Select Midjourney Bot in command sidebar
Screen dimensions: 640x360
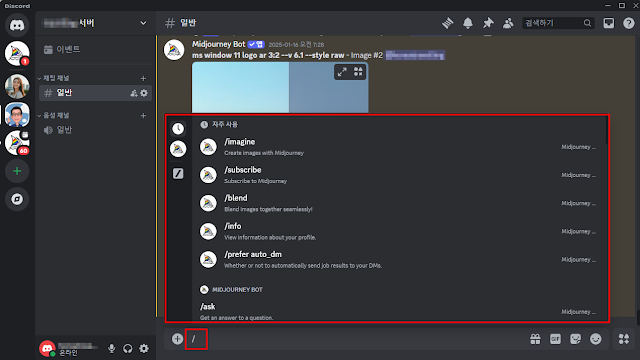[178, 149]
